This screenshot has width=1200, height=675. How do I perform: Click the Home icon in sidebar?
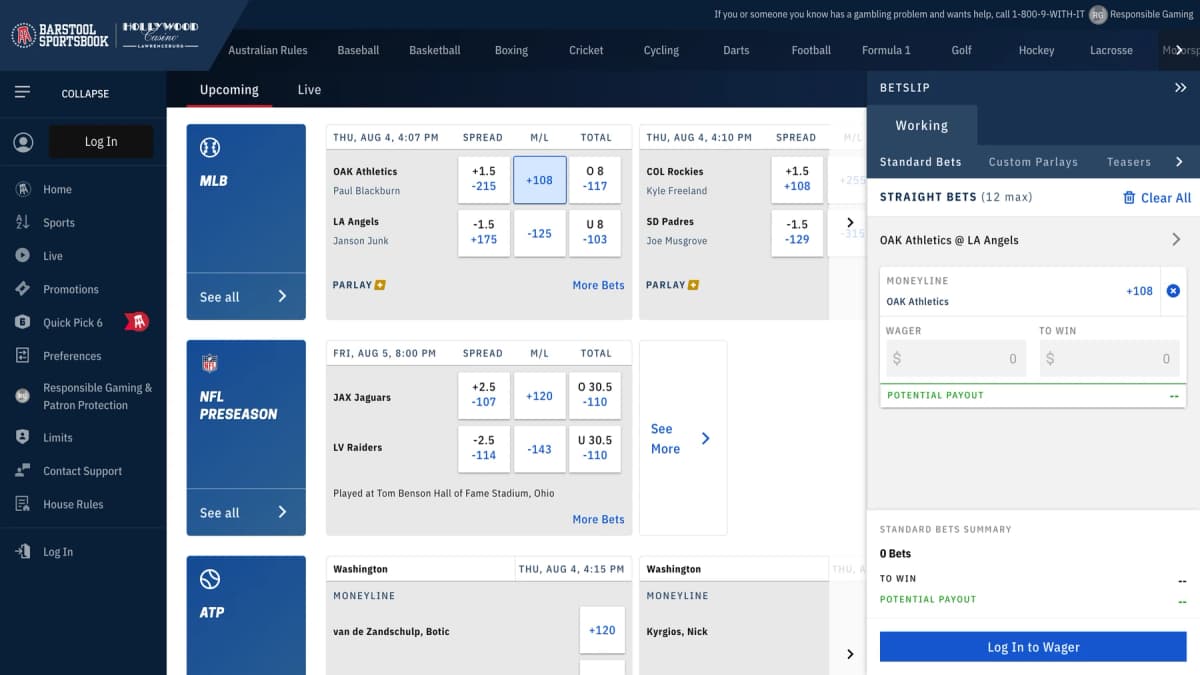22,189
